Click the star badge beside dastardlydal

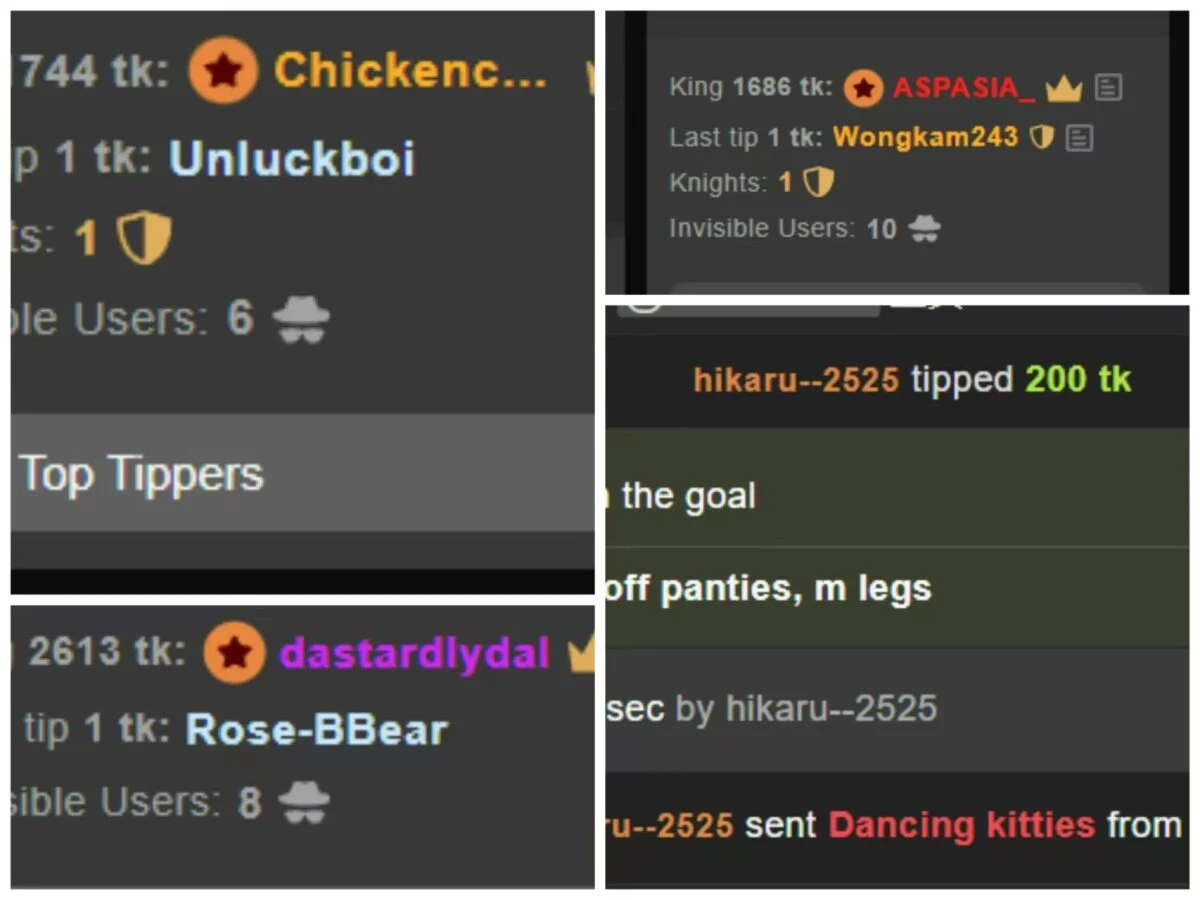[x=235, y=654]
